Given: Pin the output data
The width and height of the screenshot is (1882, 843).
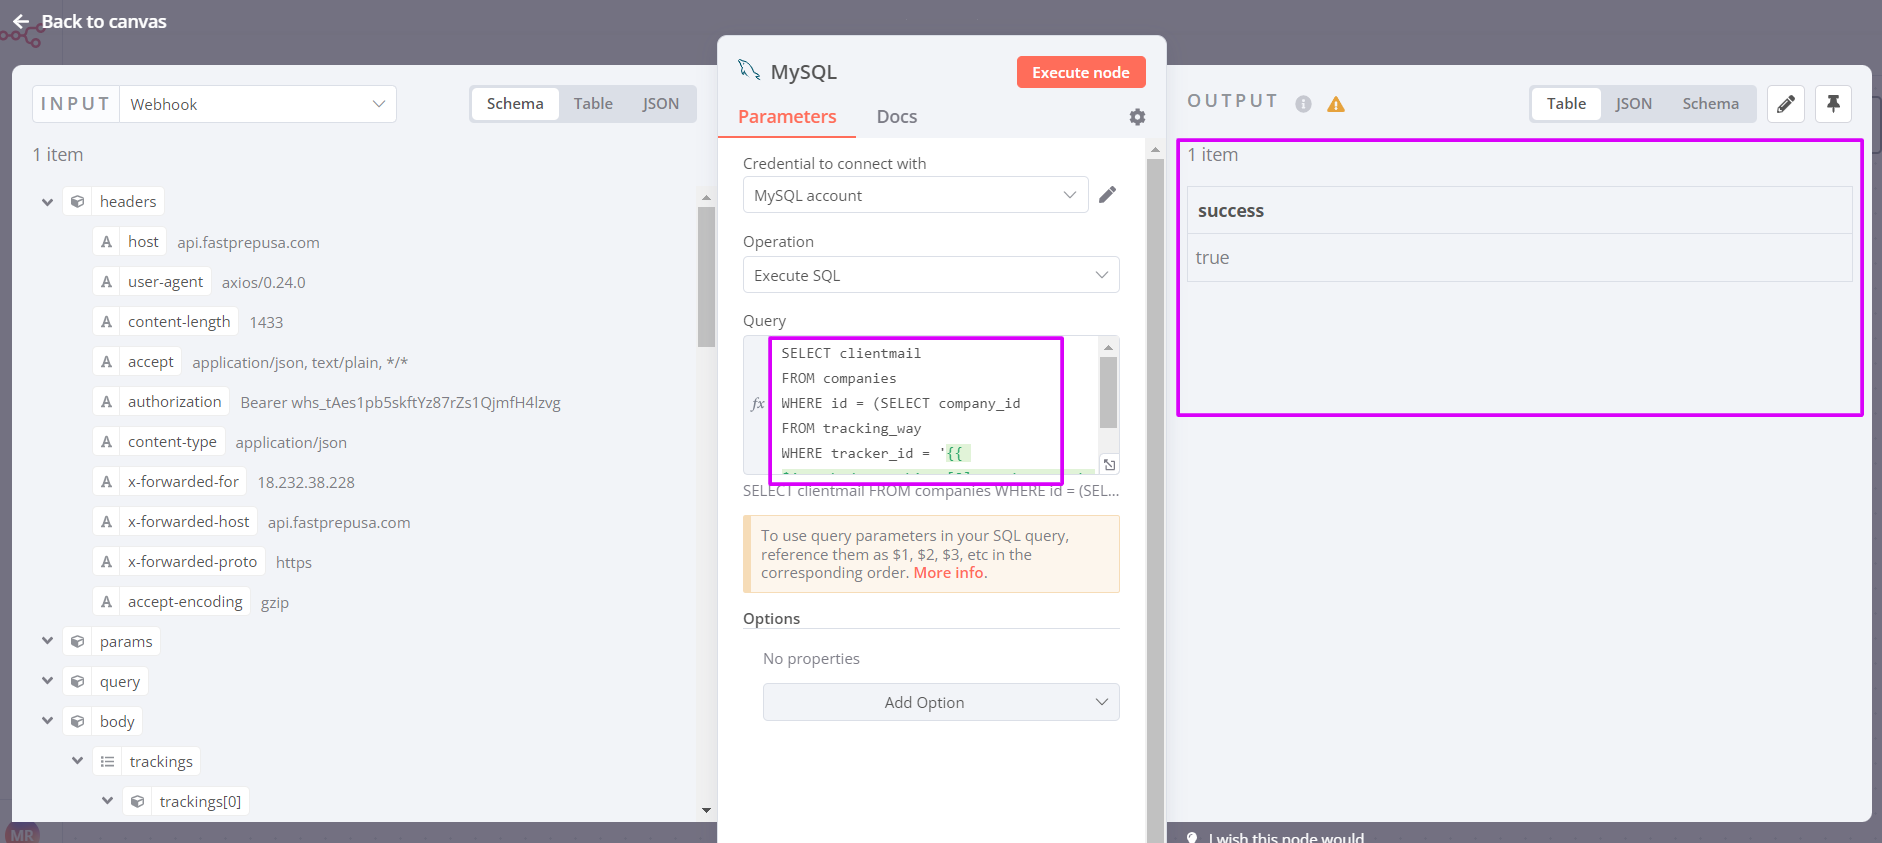Looking at the screenshot, I should coord(1833,104).
